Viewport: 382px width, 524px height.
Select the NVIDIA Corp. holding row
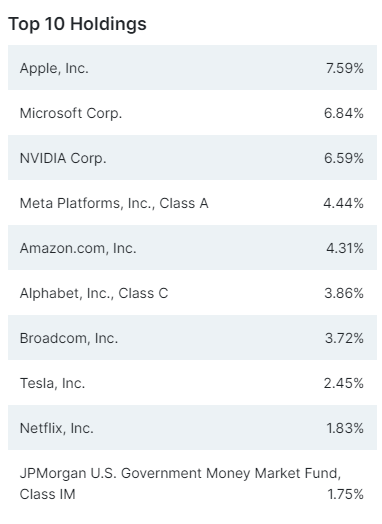click(x=193, y=157)
